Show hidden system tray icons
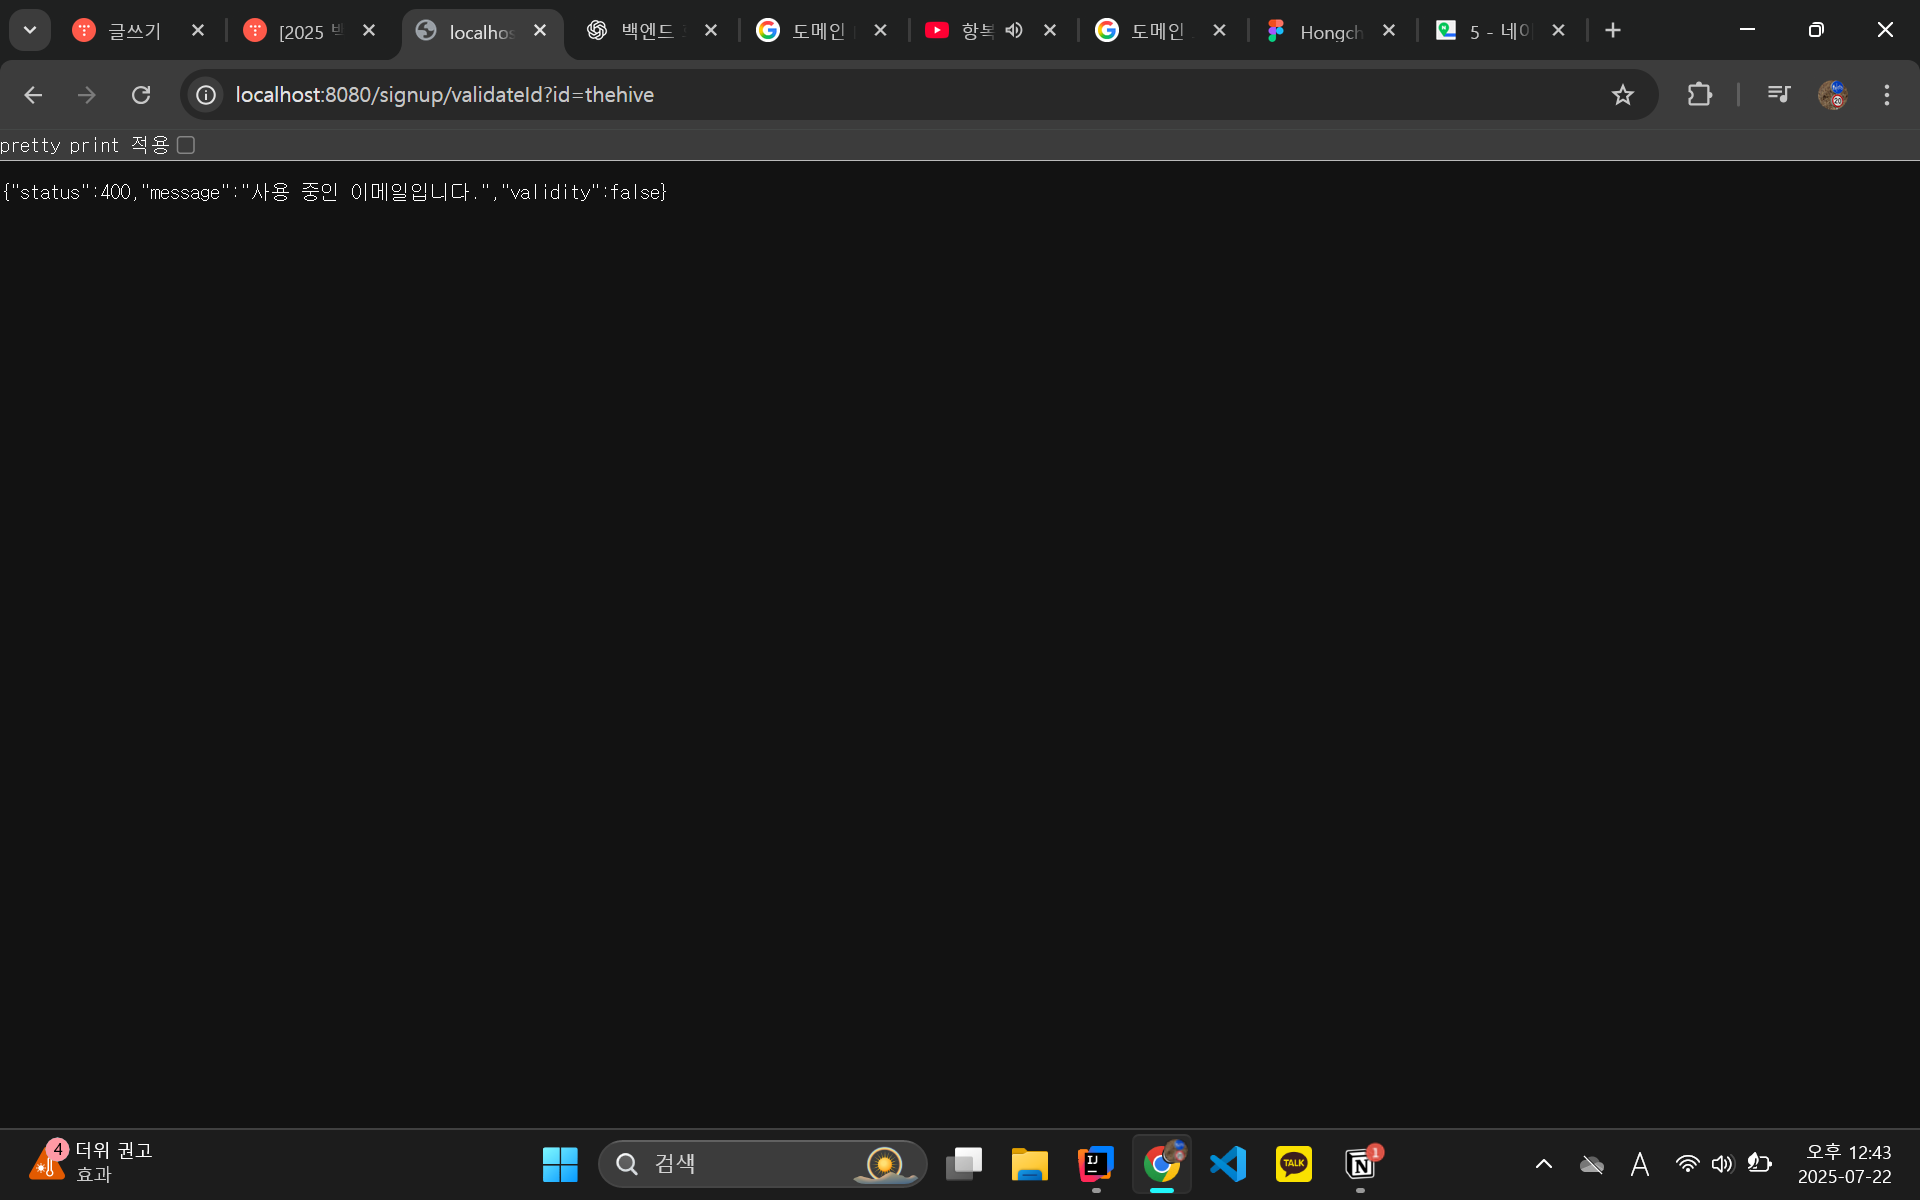Viewport: 1920px width, 1200px height. click(1543, 1164)
